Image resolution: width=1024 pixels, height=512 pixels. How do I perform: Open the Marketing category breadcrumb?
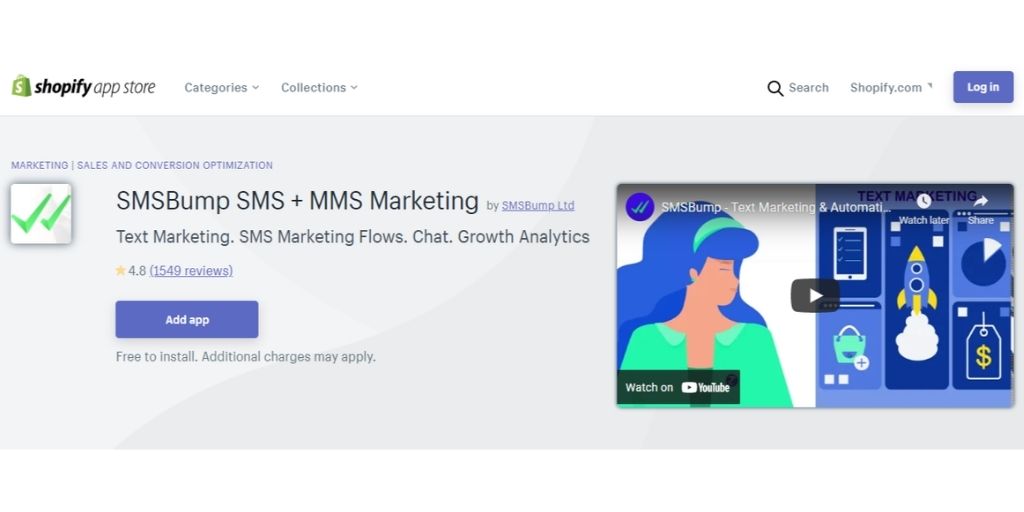coord(39,165)
